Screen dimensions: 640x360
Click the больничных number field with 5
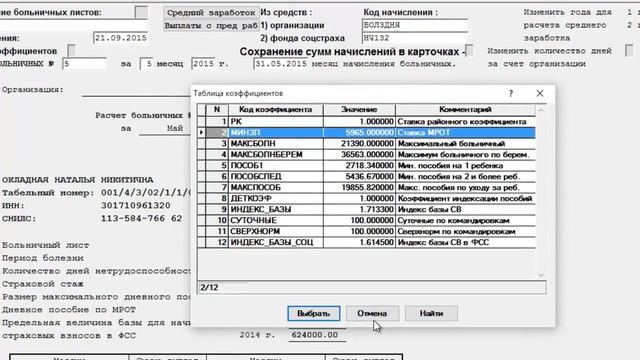84,64
